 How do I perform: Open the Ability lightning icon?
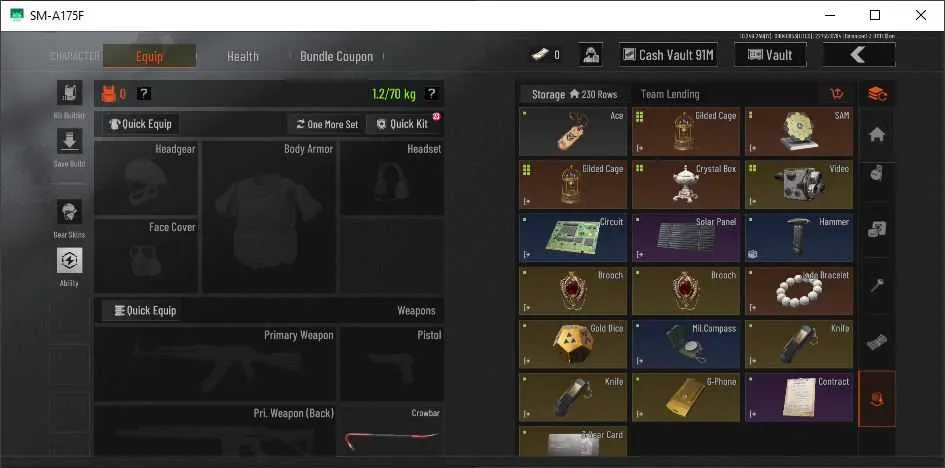tap(69, 260)
